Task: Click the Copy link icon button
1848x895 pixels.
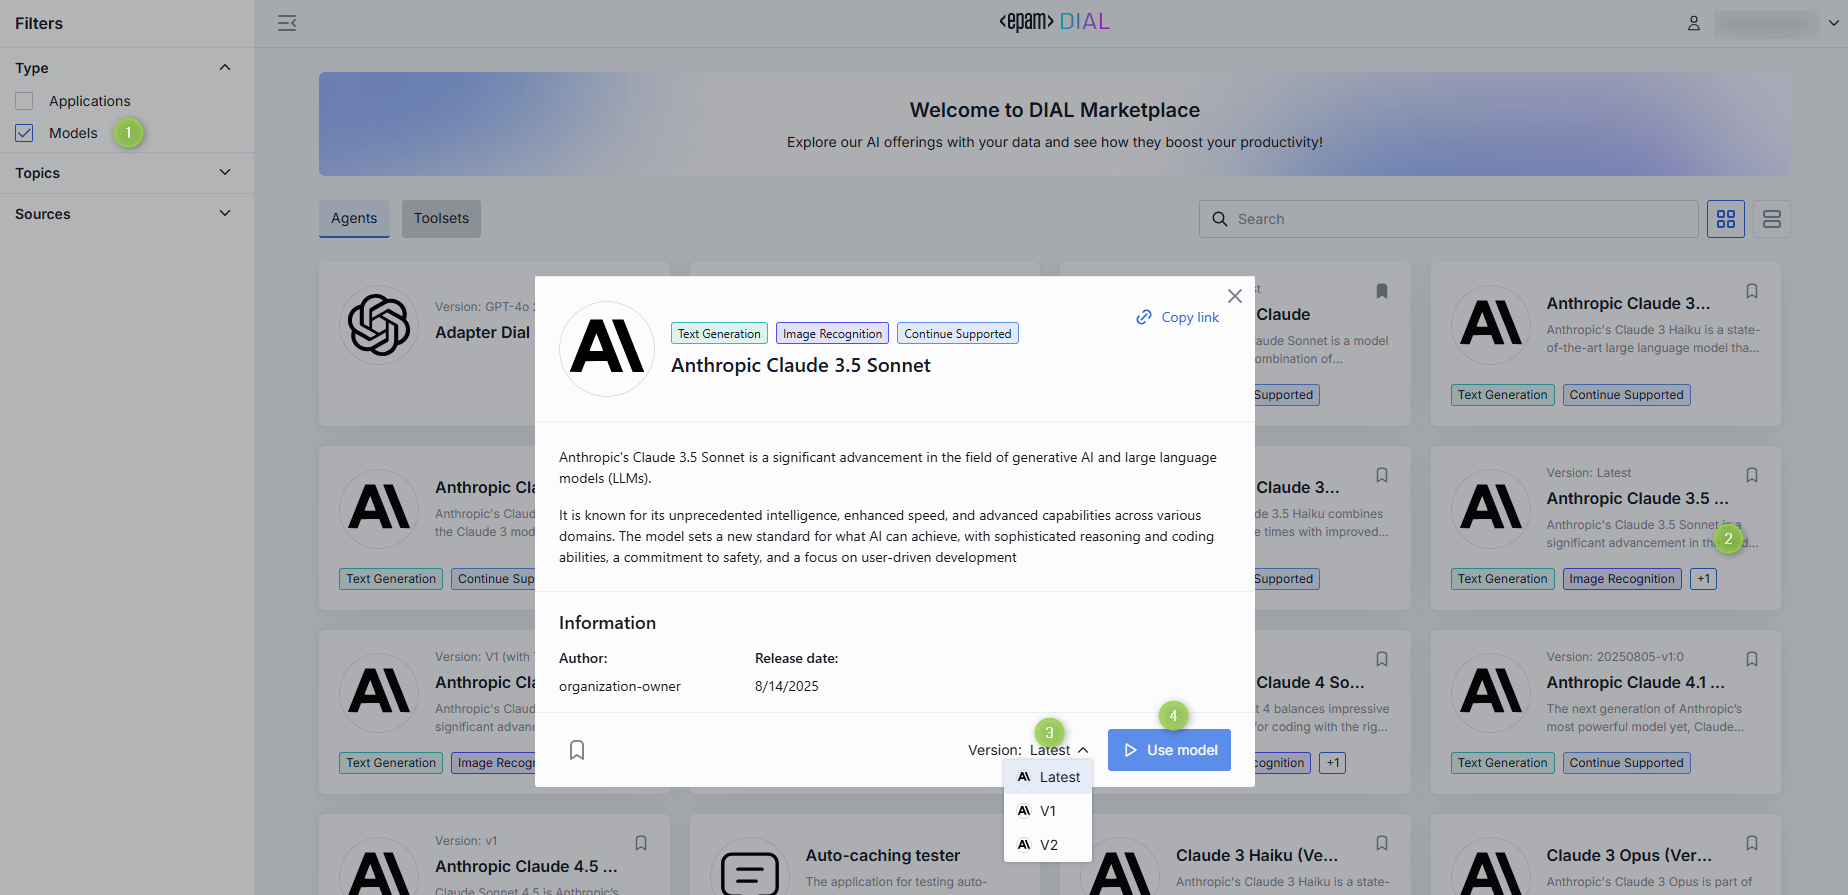Action: [x=1144, y=317]
